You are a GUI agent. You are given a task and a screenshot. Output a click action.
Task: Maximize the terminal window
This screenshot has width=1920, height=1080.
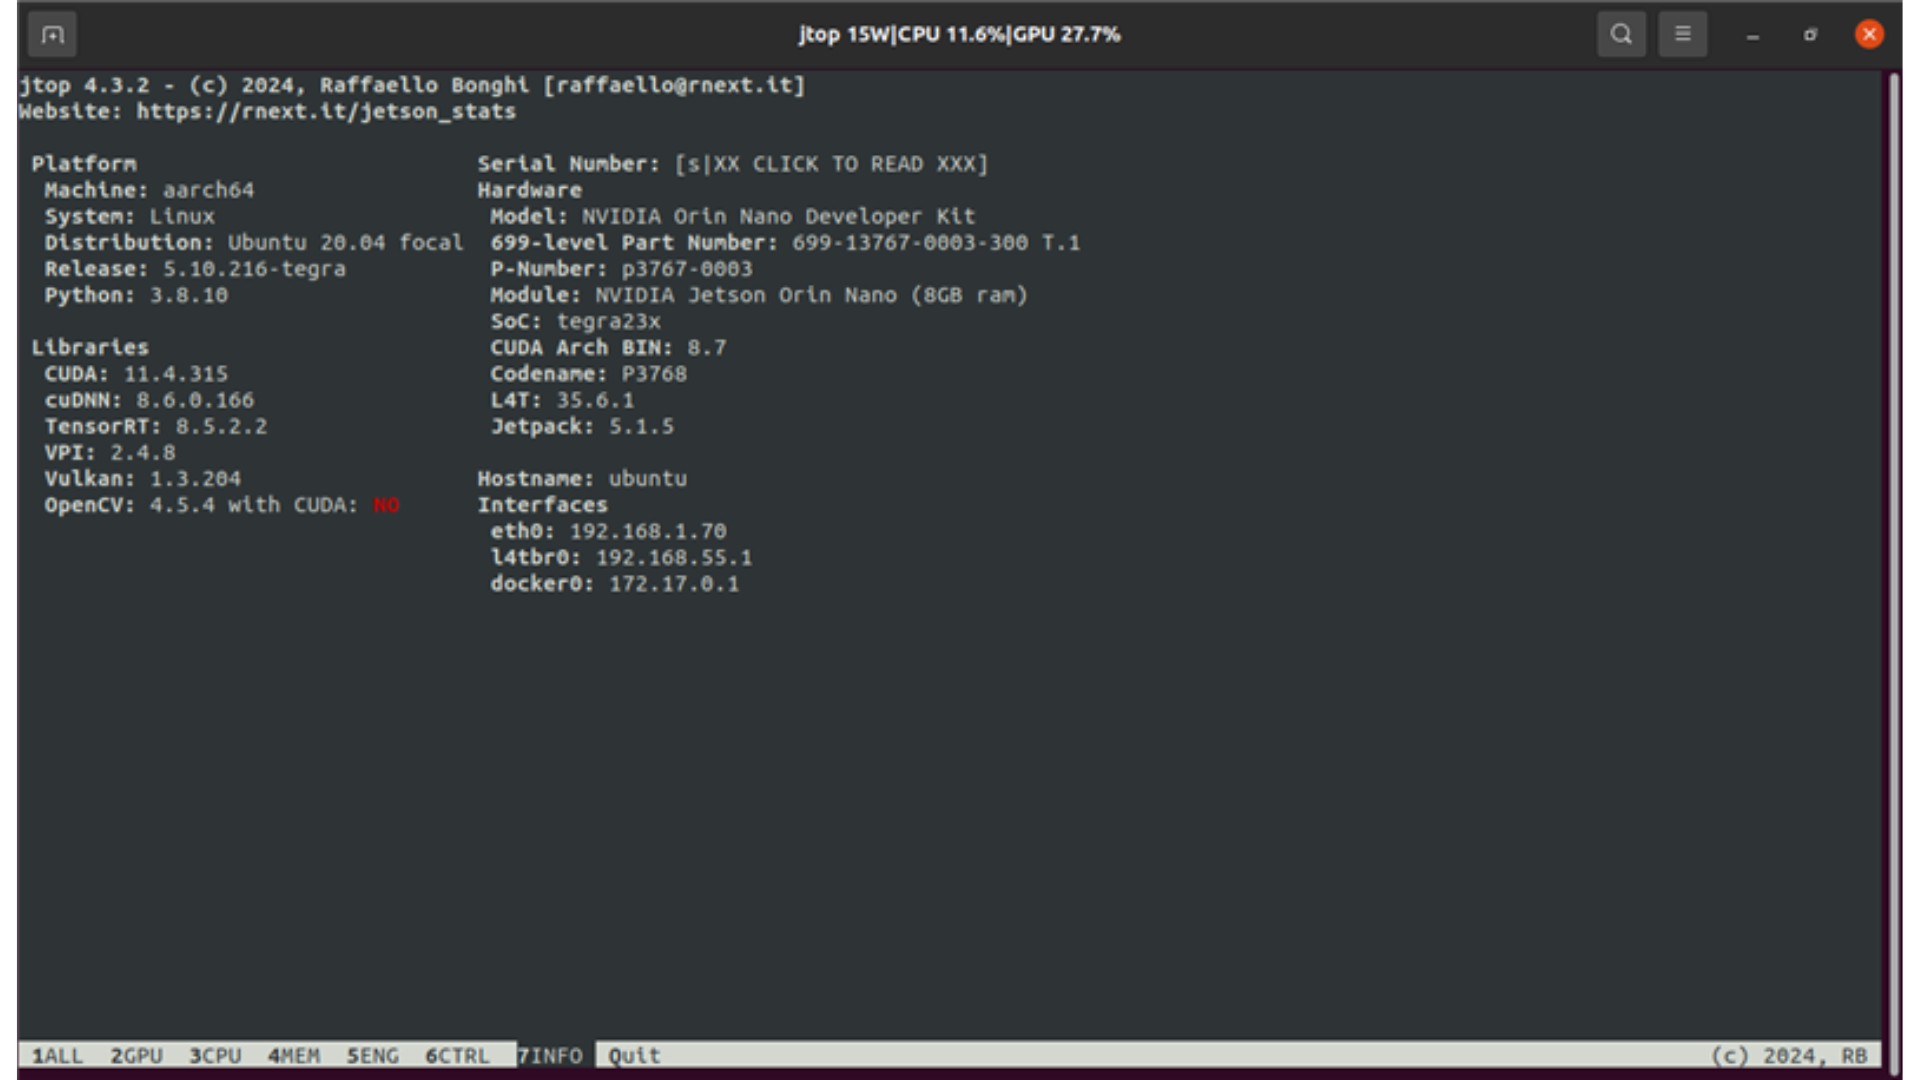[1810, 35]
